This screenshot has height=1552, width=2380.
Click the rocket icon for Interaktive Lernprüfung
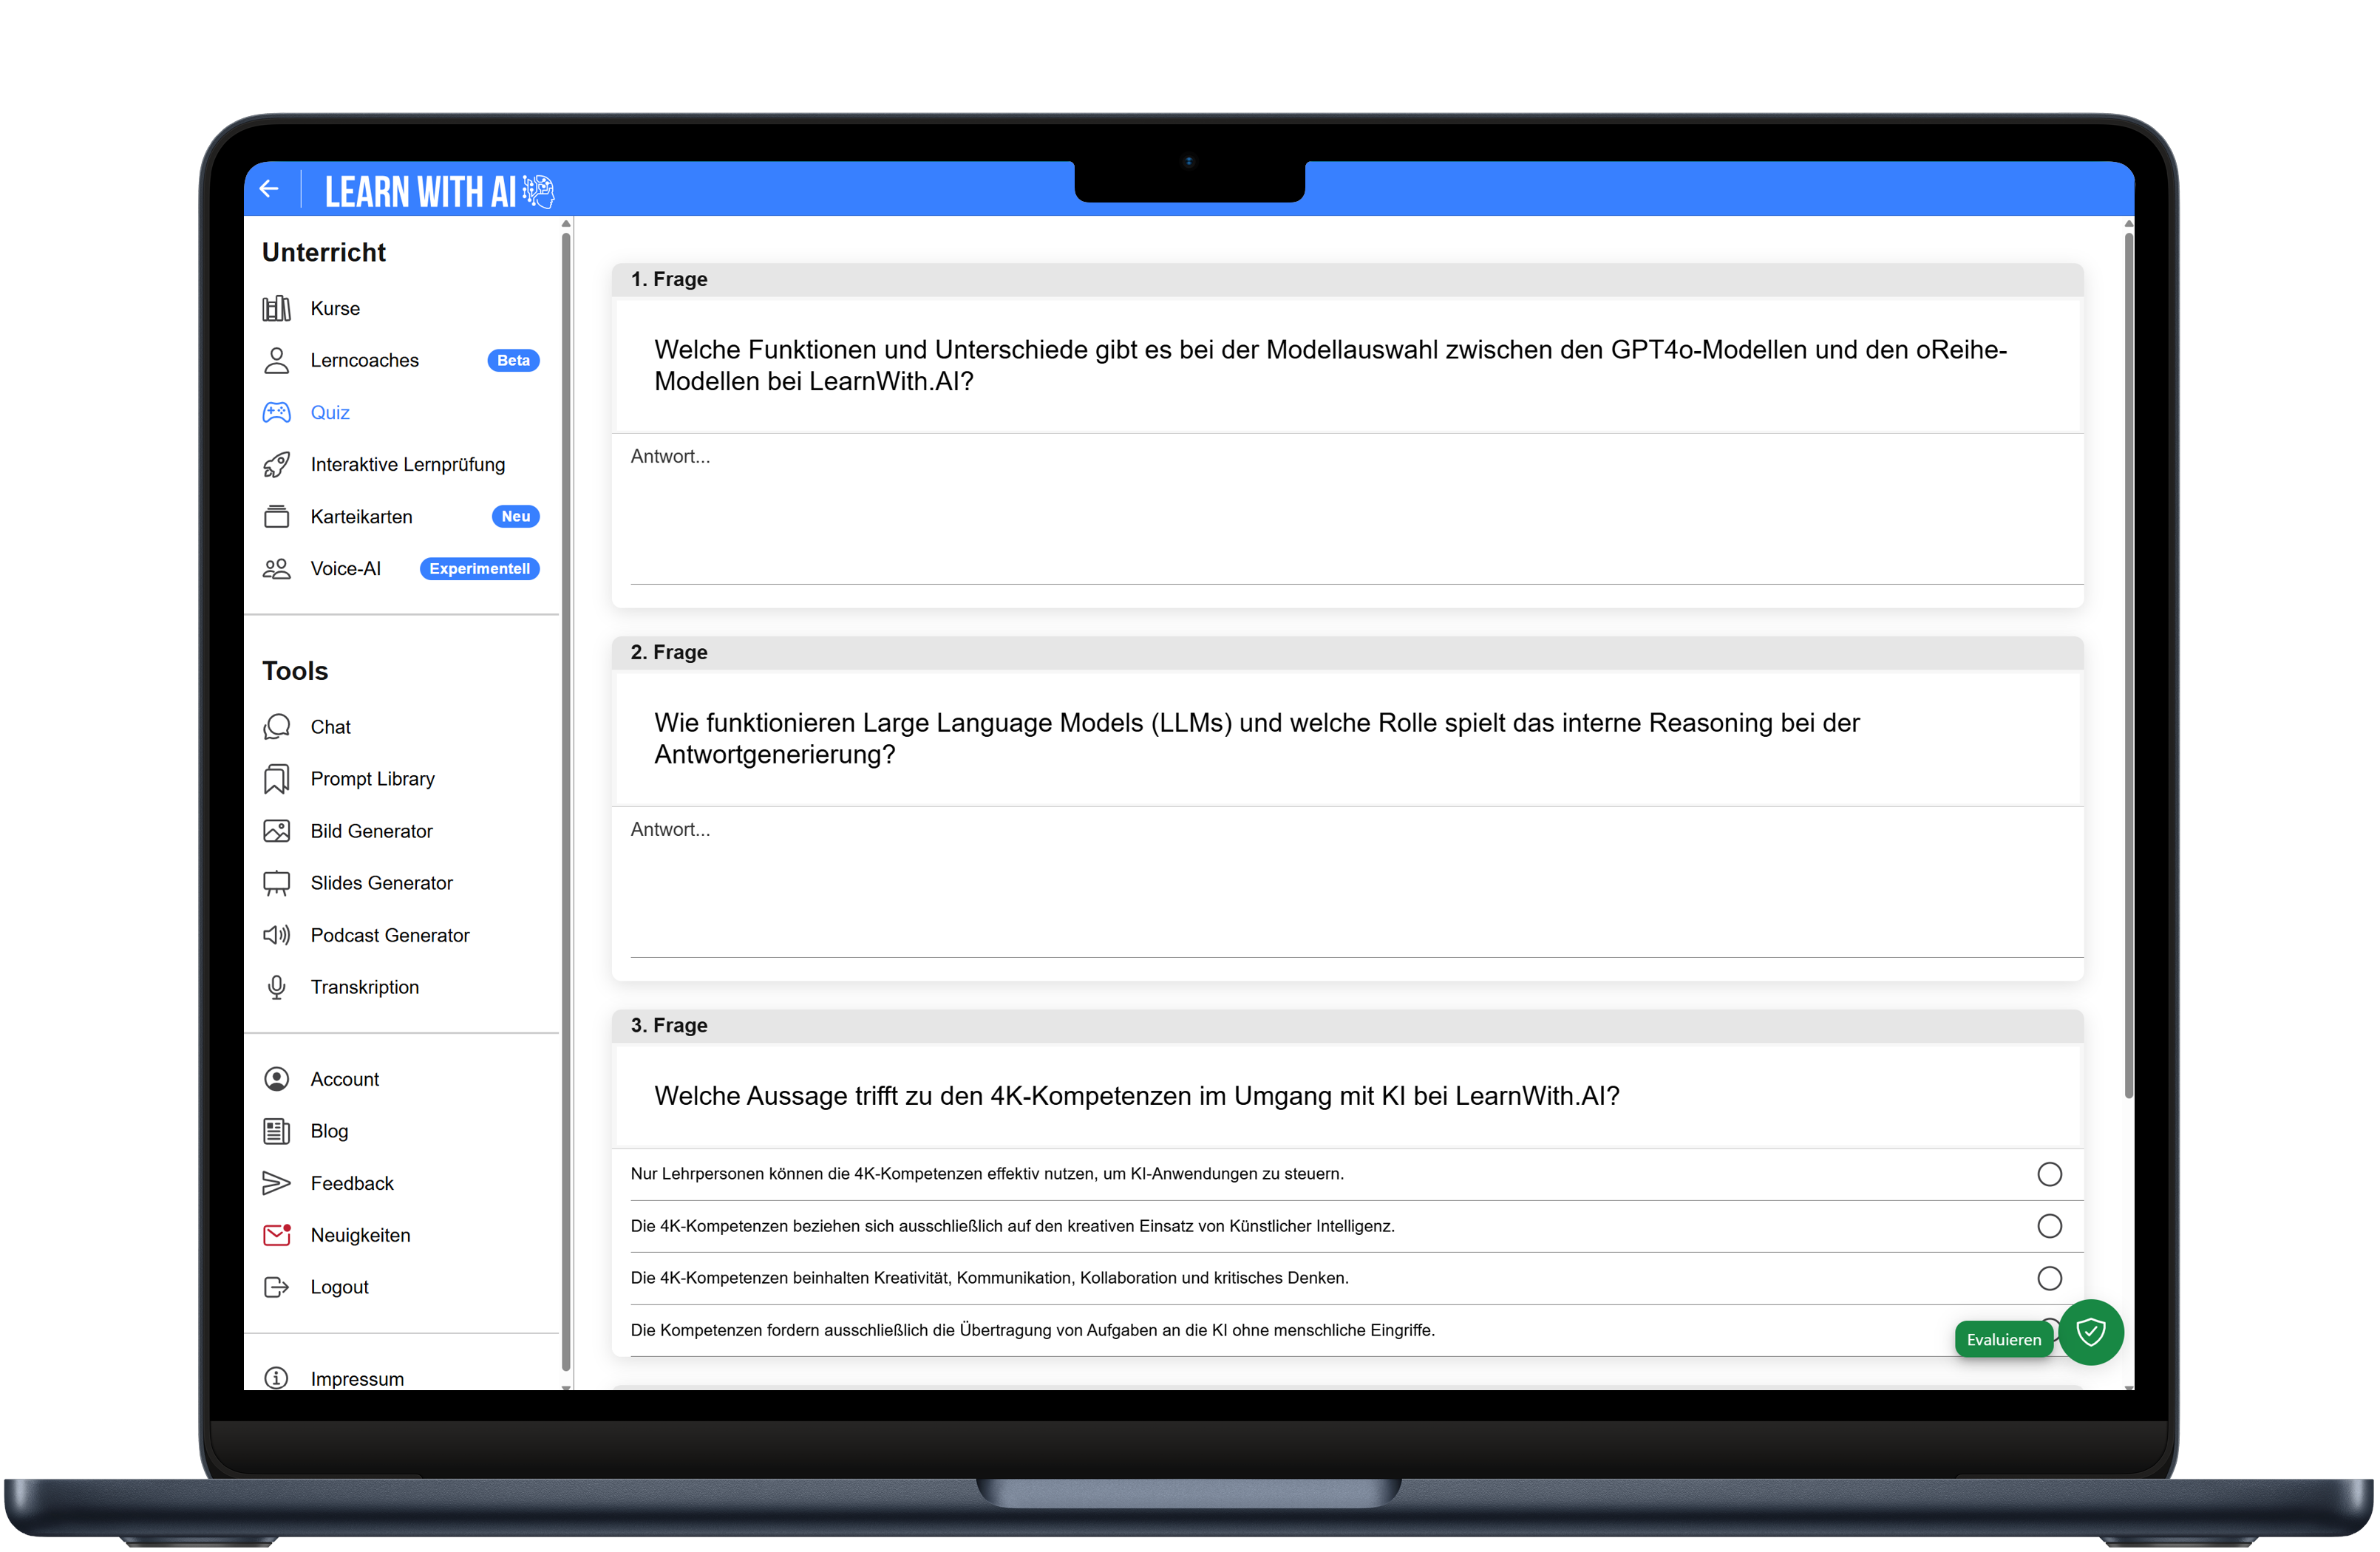pos(276,465)
